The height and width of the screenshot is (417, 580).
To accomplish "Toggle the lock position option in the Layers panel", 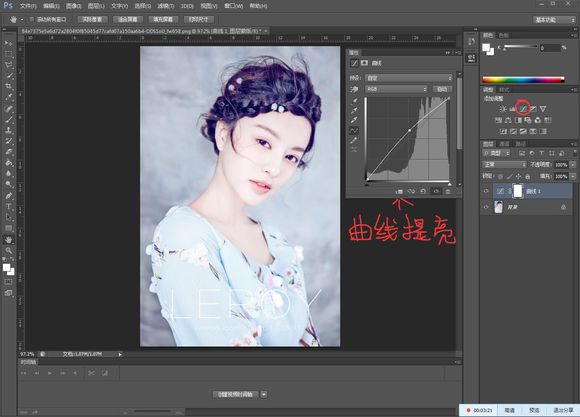I will coord(519,176).
